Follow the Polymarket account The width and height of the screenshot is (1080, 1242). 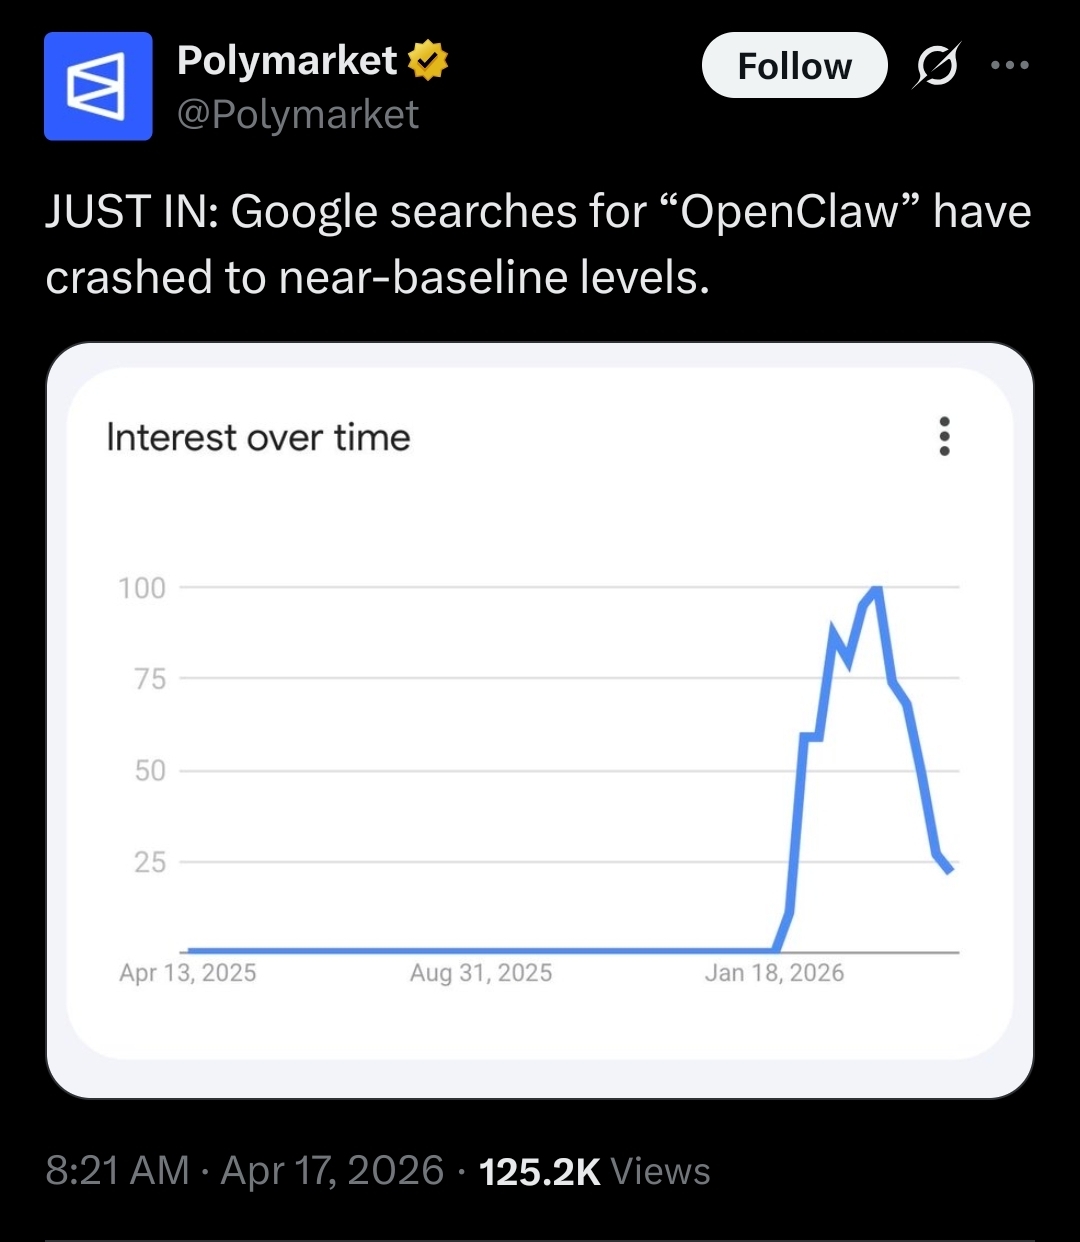794,66
